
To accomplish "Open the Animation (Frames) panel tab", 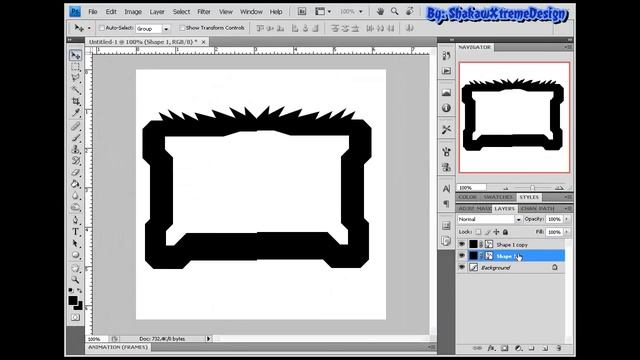I will point(118,347).
